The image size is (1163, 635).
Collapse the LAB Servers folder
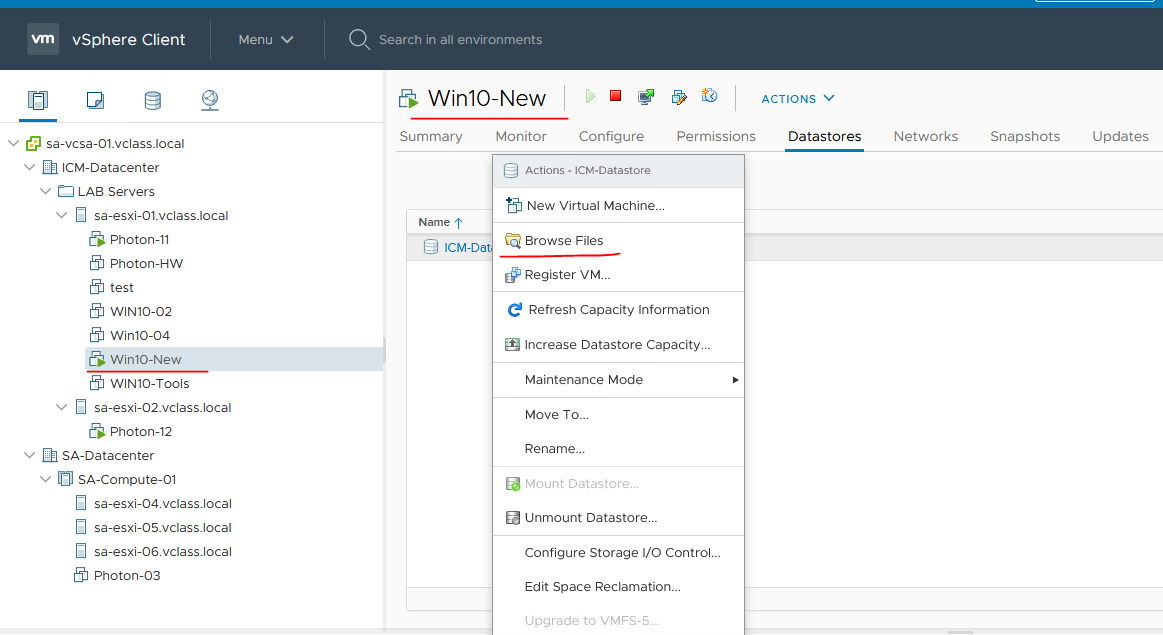pos(45,191)
